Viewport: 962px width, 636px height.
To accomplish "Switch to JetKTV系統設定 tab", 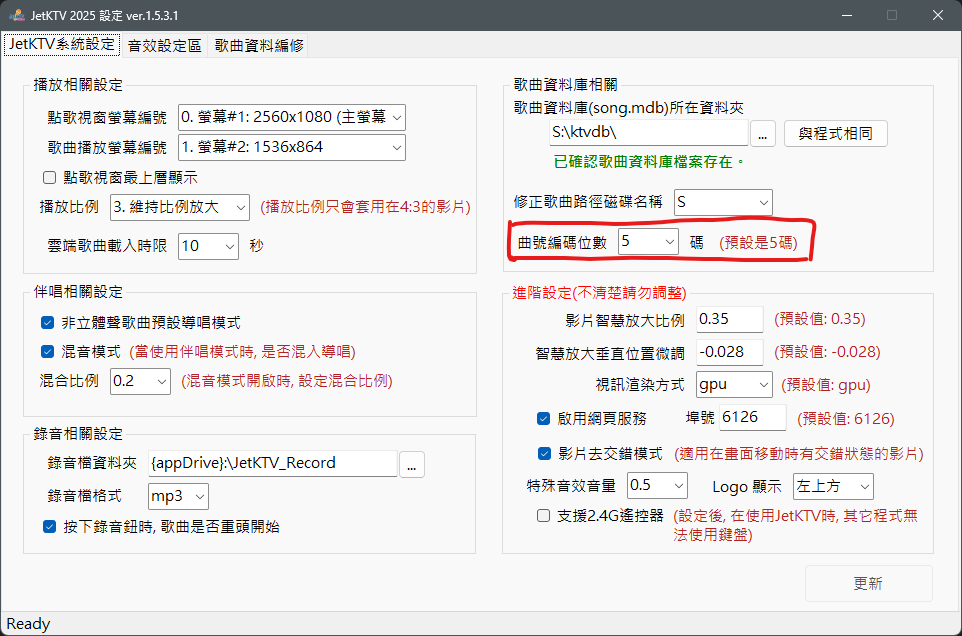I will click(62, 45).
